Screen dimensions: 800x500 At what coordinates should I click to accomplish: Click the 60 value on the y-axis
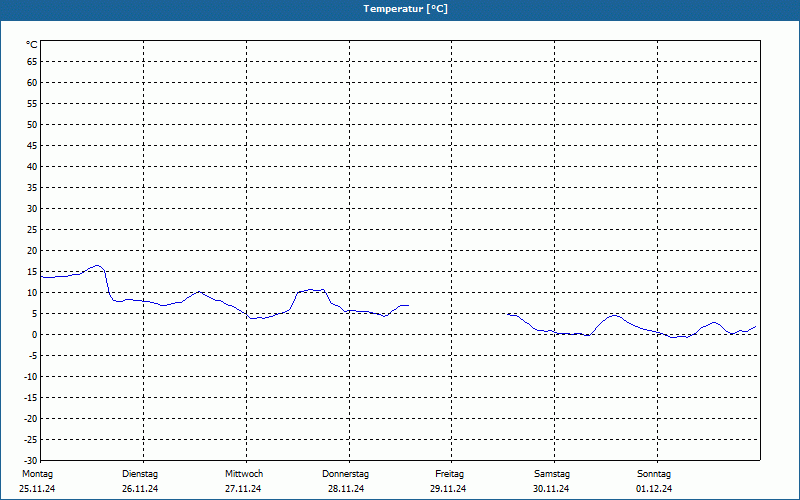[x=32, y=83]
